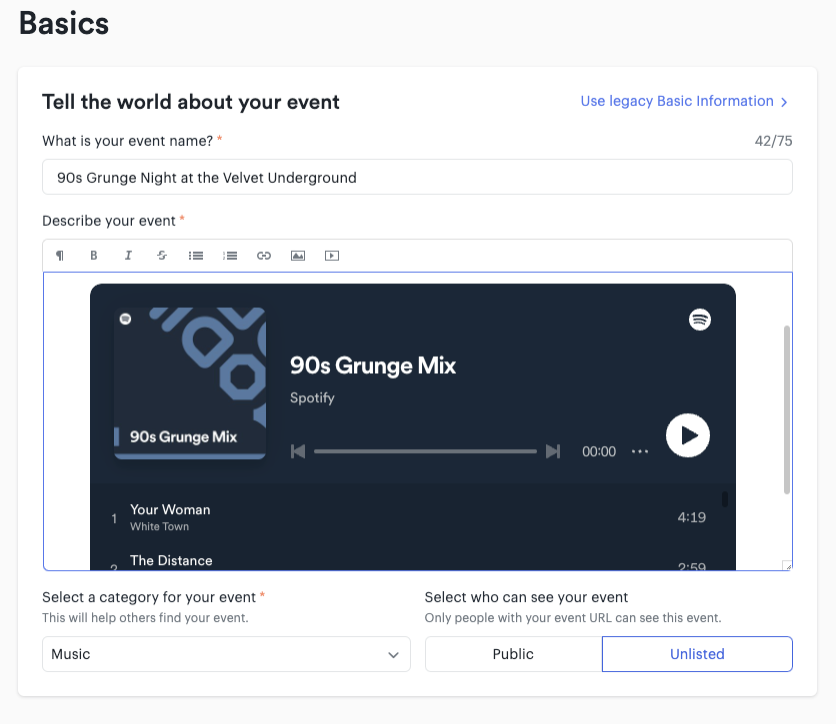Click the event name input field

(x=417, y=178)
